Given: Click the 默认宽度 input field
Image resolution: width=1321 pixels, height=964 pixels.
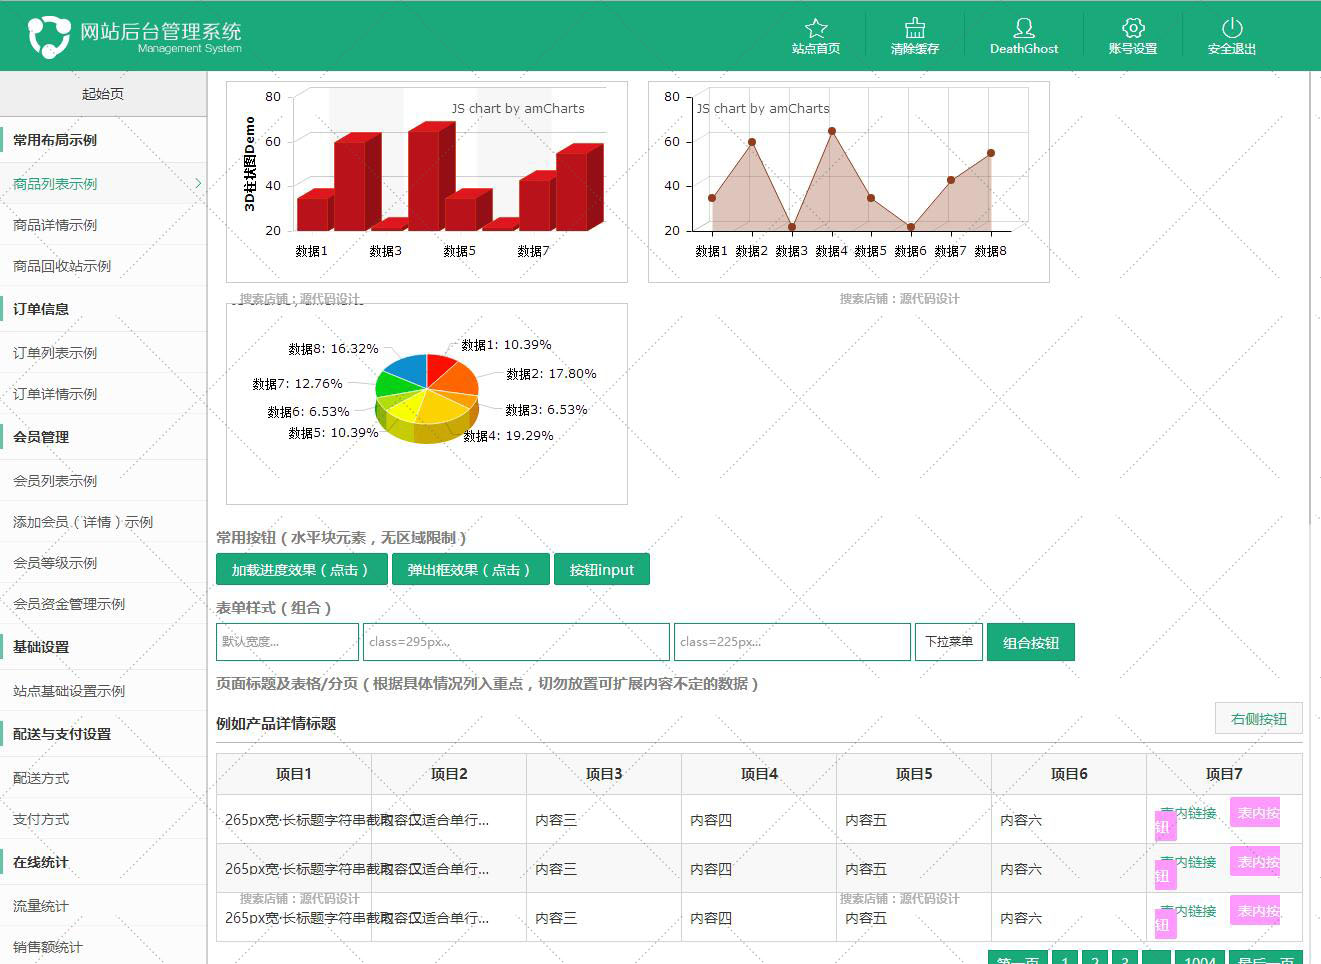Looking at the screenshot, I should 287,642.
